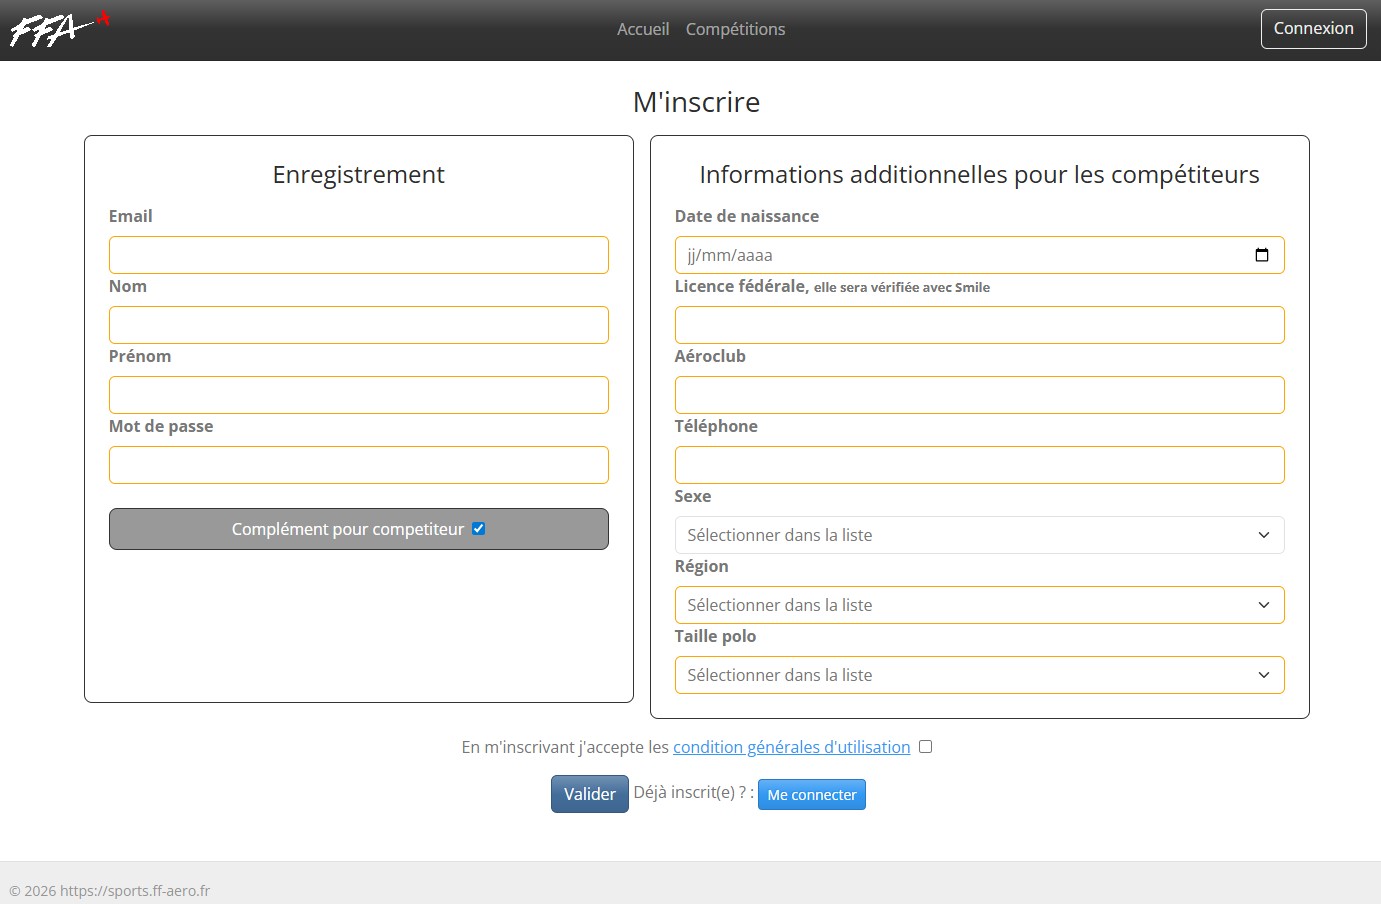This screenshot has height=904, width=1381.
Task: Click into the Nom text field
Action: (358, 325)
